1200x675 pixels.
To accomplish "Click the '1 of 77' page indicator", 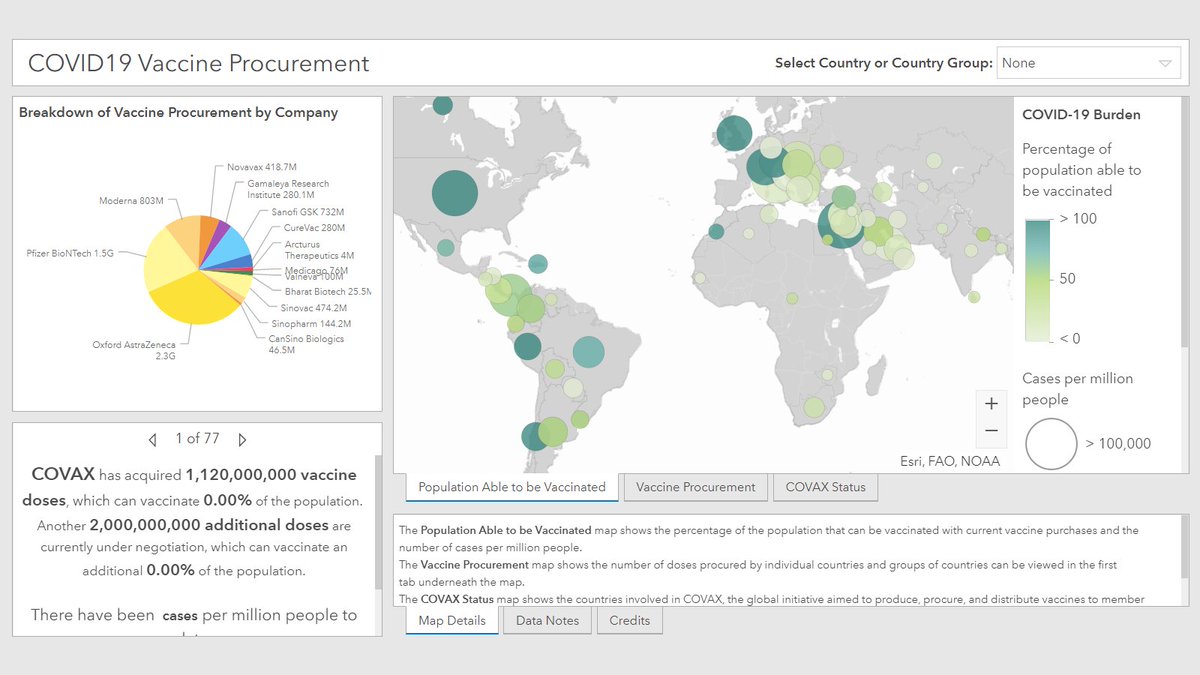I will click(197, 439).
